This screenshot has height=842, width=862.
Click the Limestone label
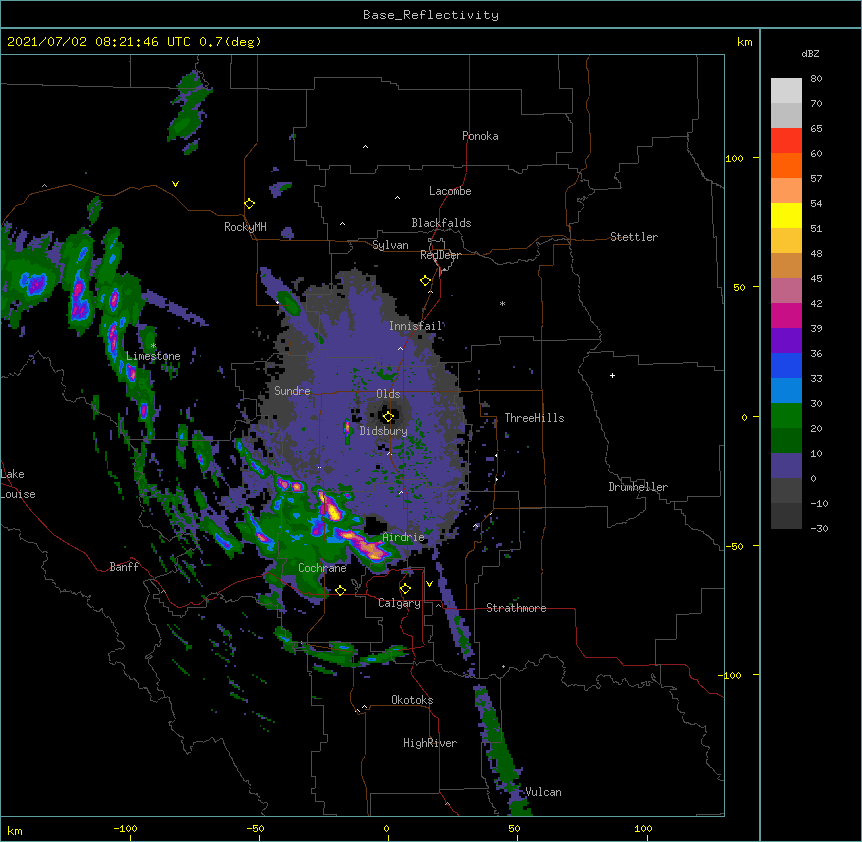coord(153,356)
